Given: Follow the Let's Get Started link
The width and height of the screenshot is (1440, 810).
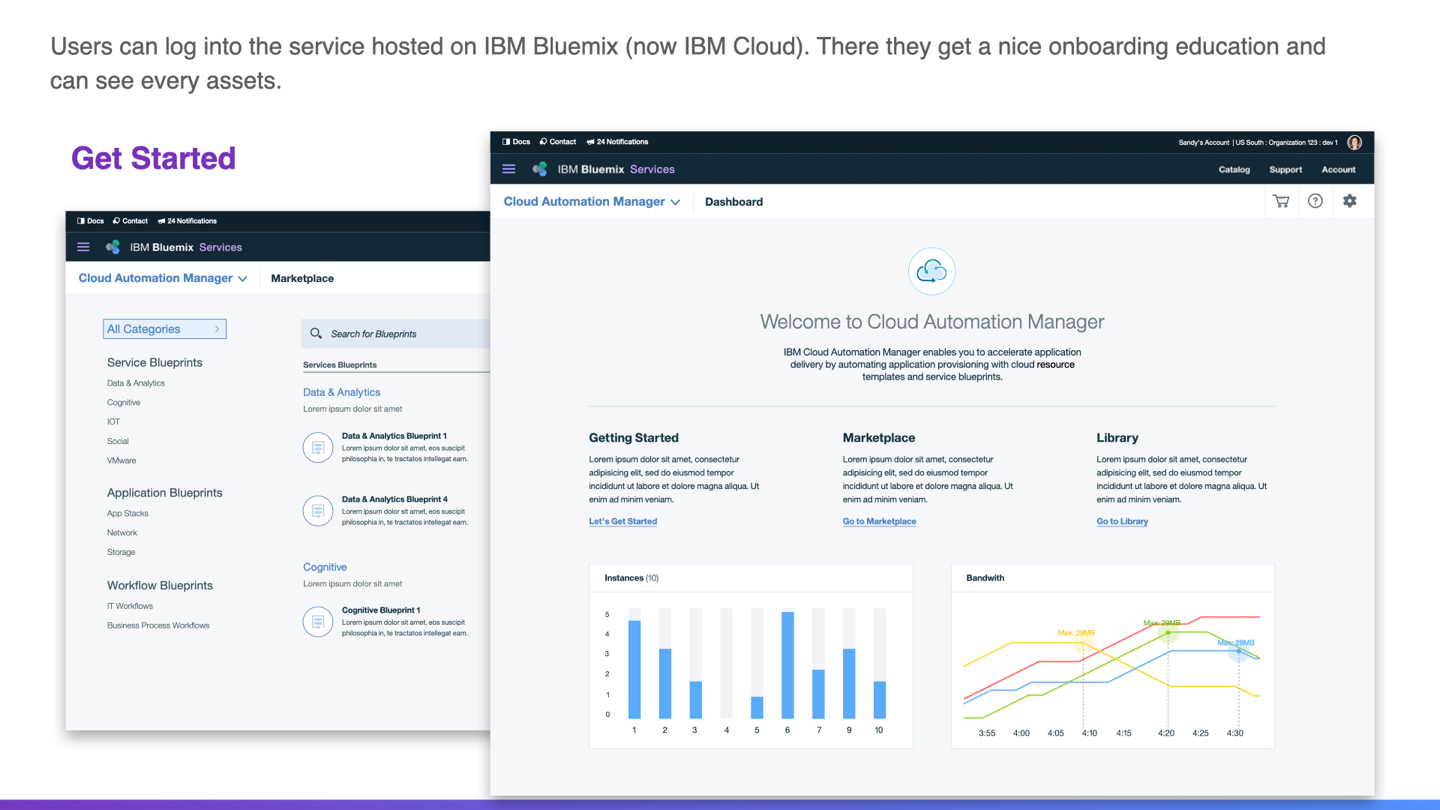Looking at the screenshot, I should [x=623, y=521].
